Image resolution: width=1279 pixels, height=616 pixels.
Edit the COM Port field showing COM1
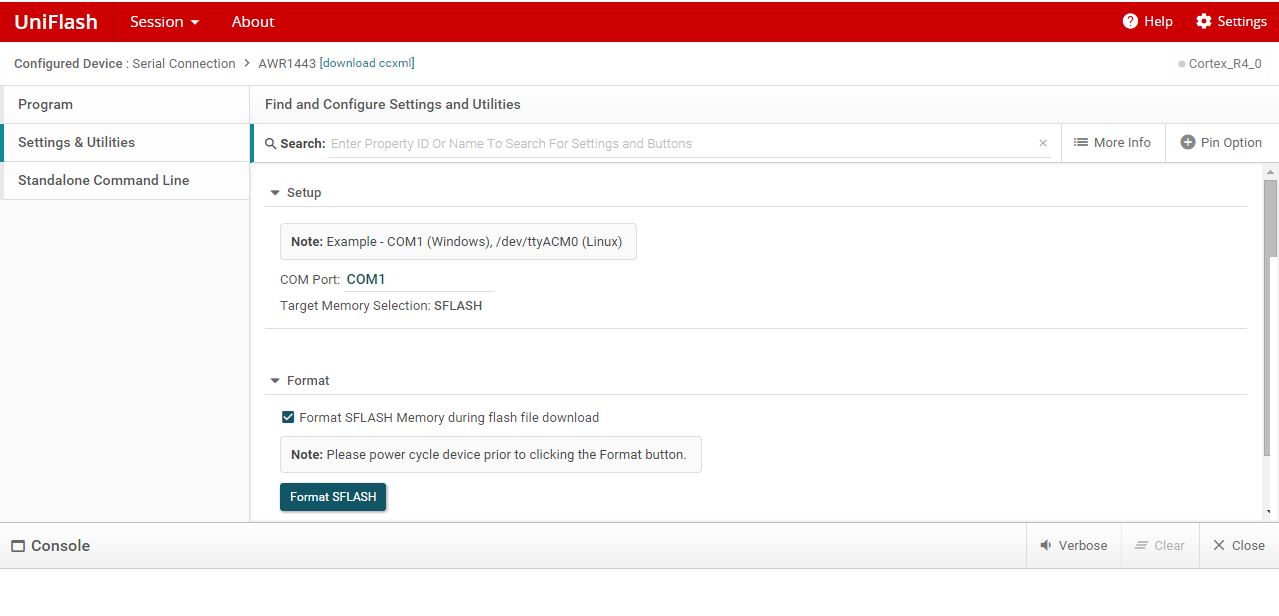click(x=419, y=279)
